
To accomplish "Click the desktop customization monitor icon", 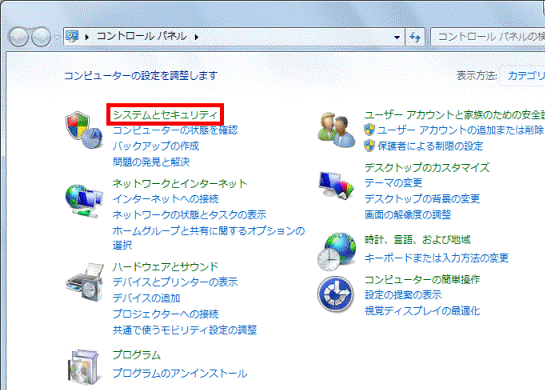I will (x=336, y=185).
